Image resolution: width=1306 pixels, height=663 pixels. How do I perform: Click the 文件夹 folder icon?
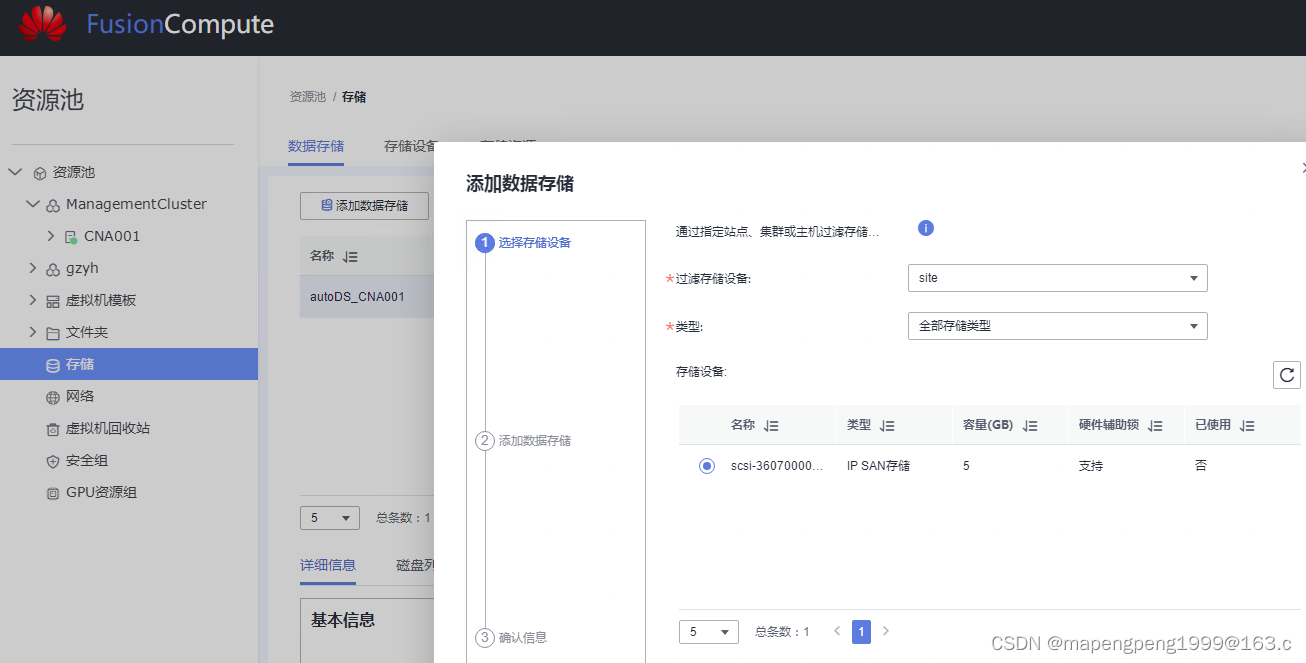53,333
